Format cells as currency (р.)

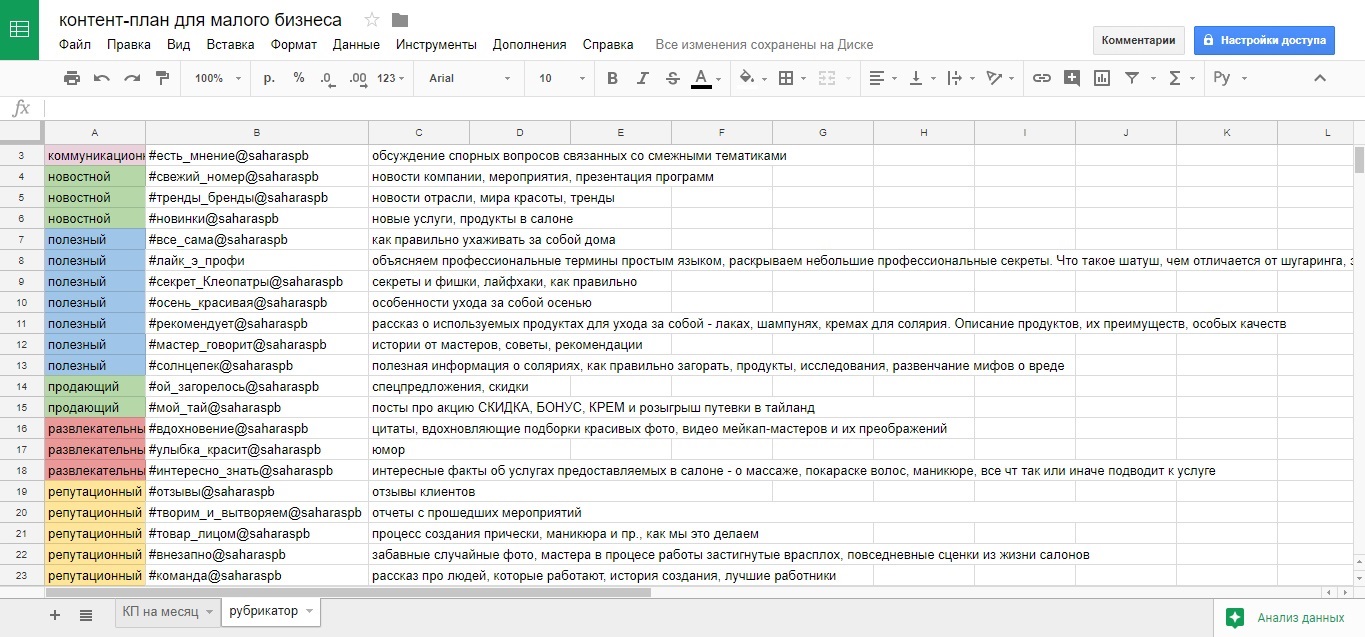[x=269, y=78]
